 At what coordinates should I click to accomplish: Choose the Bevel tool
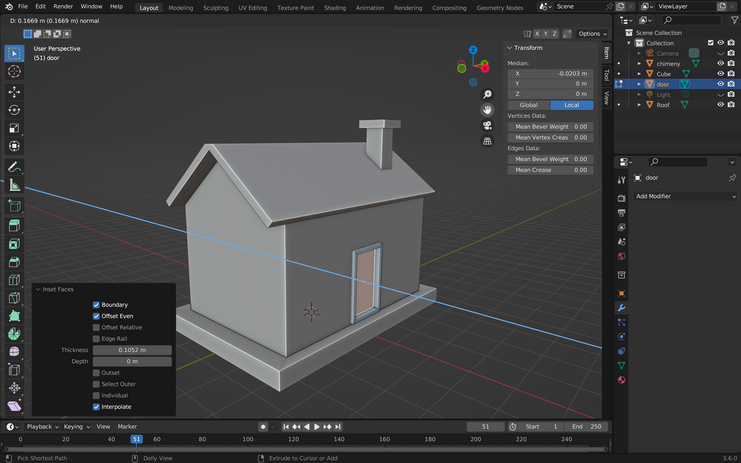[14, 262]
